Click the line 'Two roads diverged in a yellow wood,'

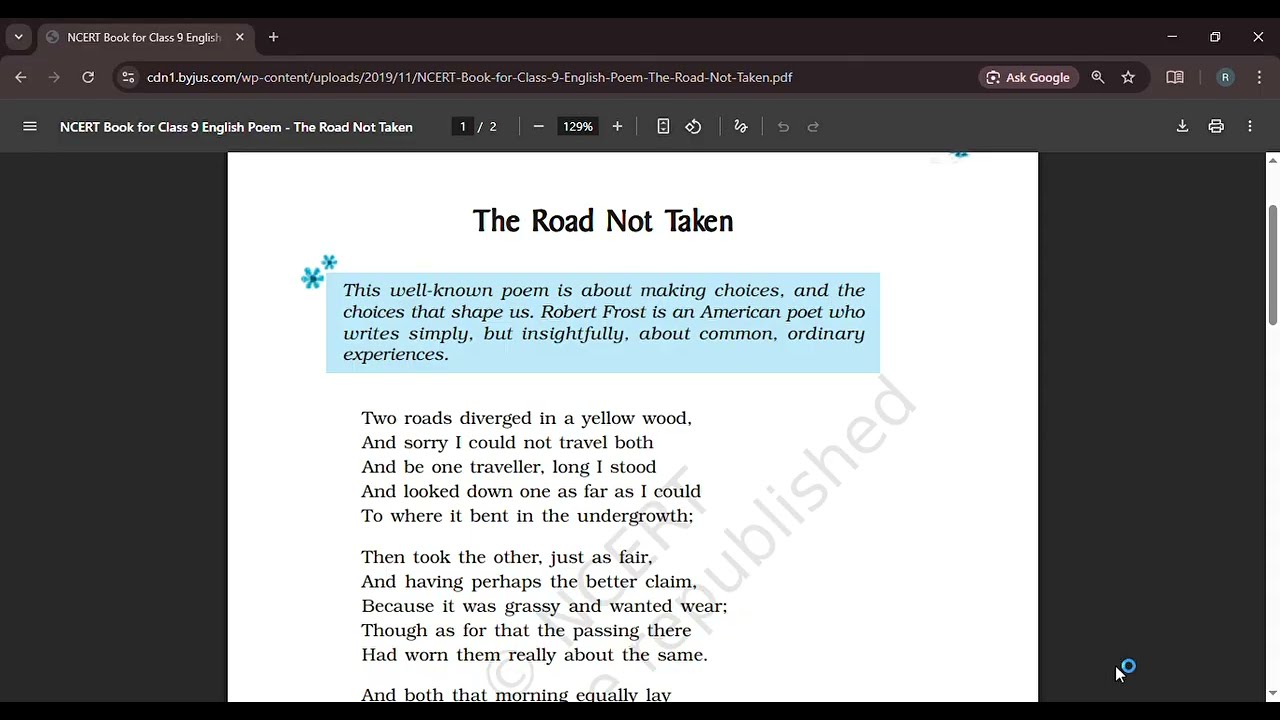tap(526, 418)
